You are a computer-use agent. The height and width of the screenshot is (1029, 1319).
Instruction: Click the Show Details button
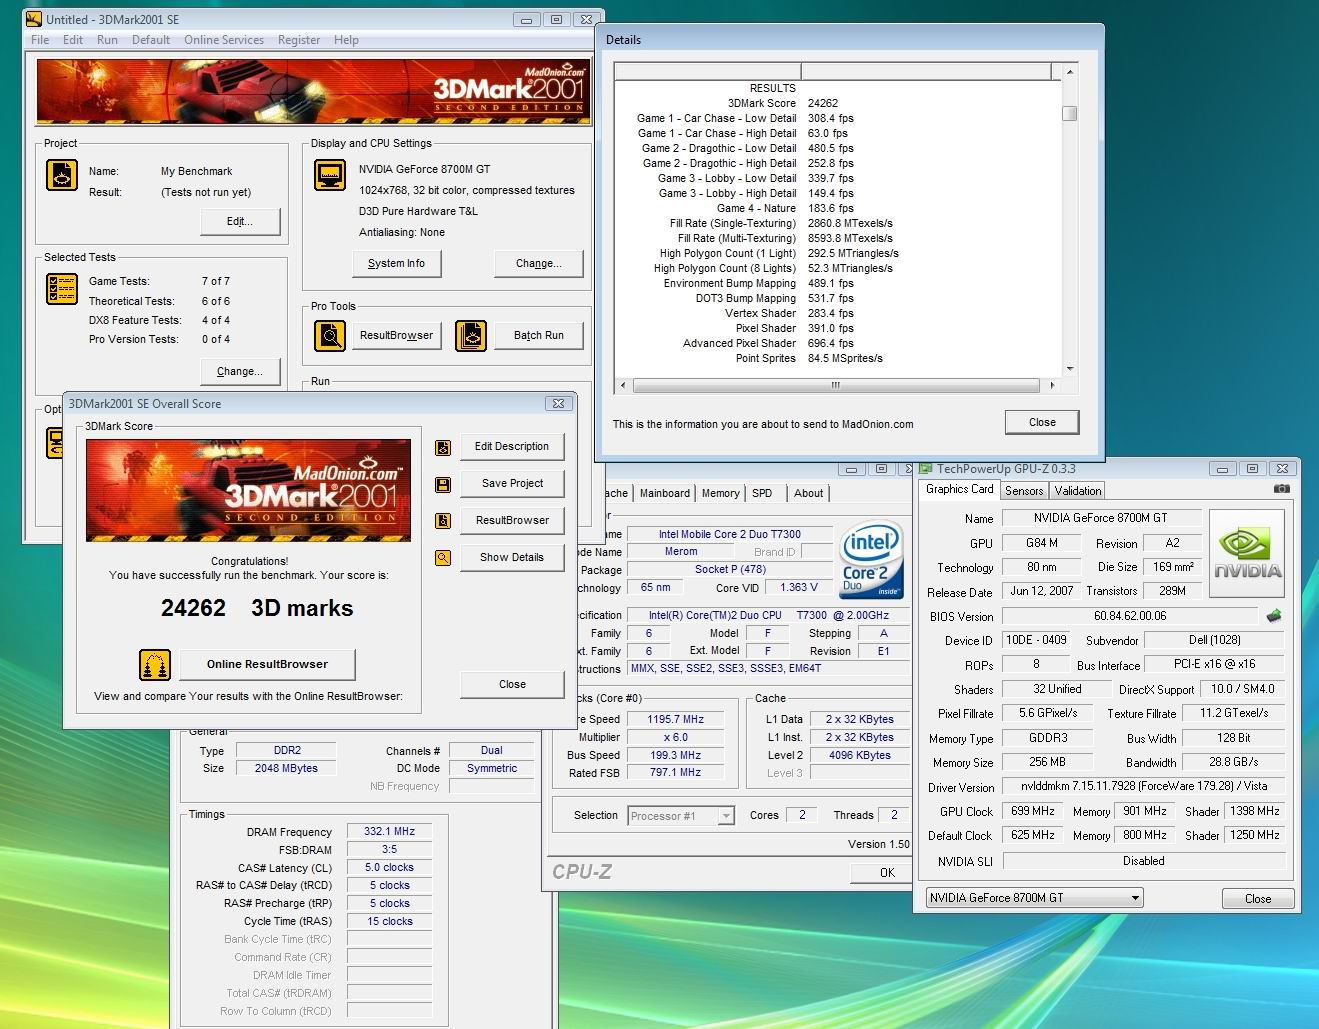(x=512, y=557)
